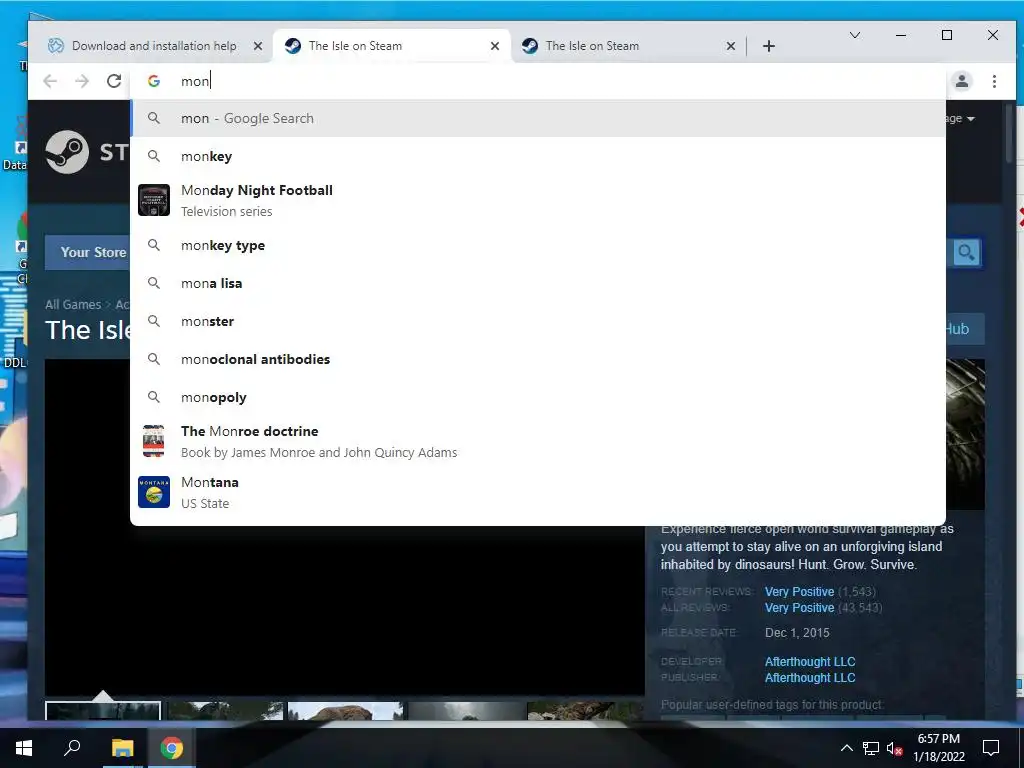Pick the 'monopoly' suggestion
1024x768 pixels.
pyautogui.click(x=538, y=397)
